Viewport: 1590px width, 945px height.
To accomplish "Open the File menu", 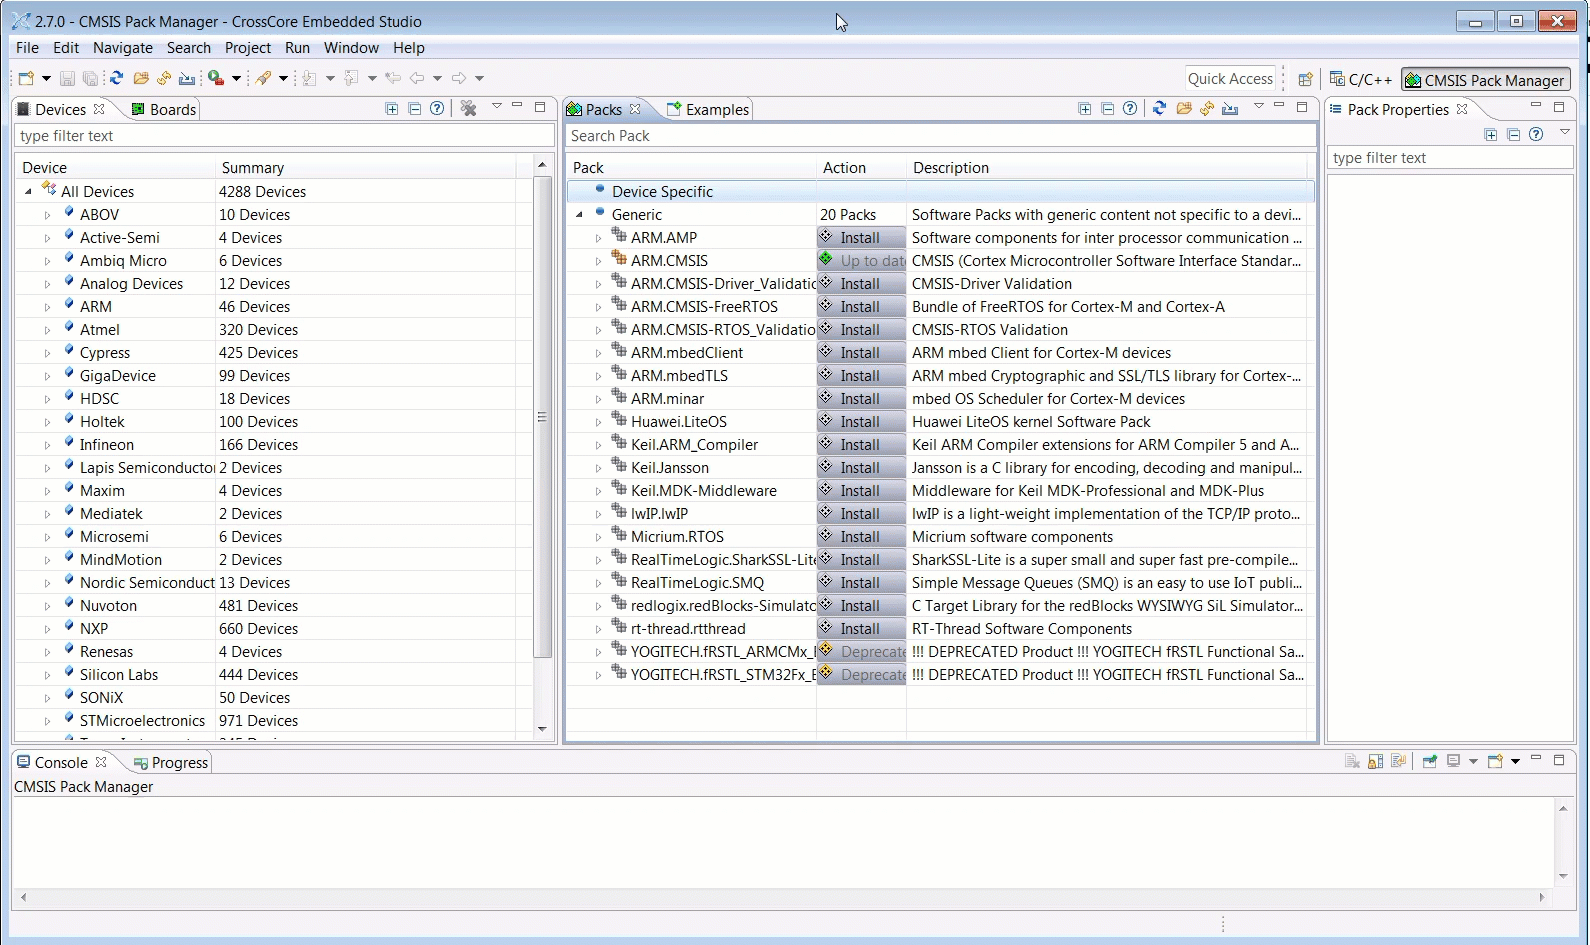I will (28, 48).
